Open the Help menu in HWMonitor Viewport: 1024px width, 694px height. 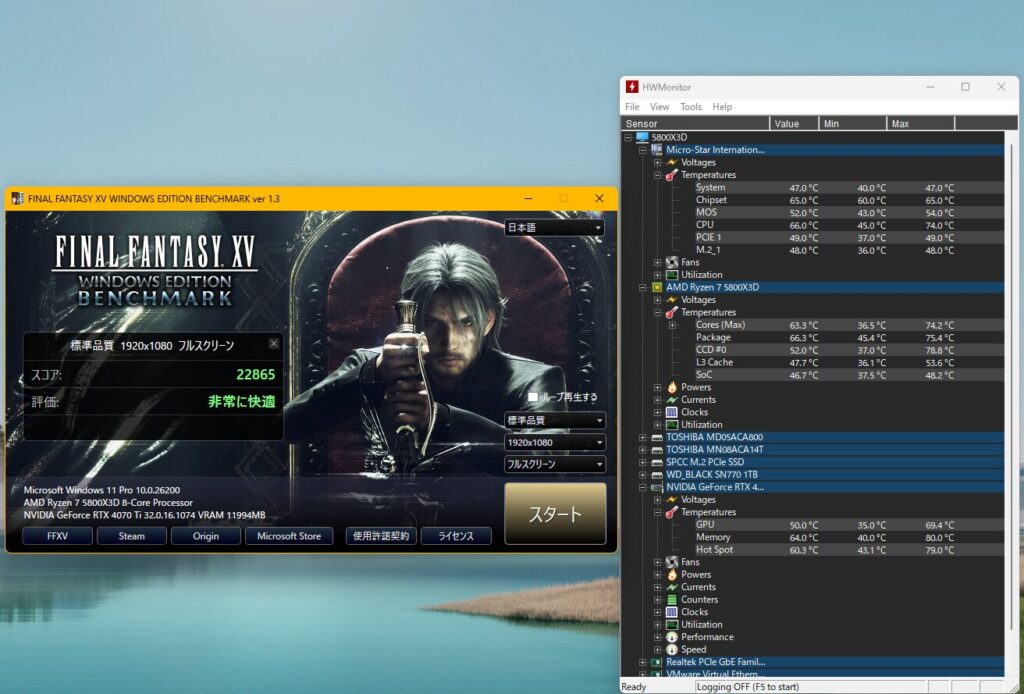722,106
